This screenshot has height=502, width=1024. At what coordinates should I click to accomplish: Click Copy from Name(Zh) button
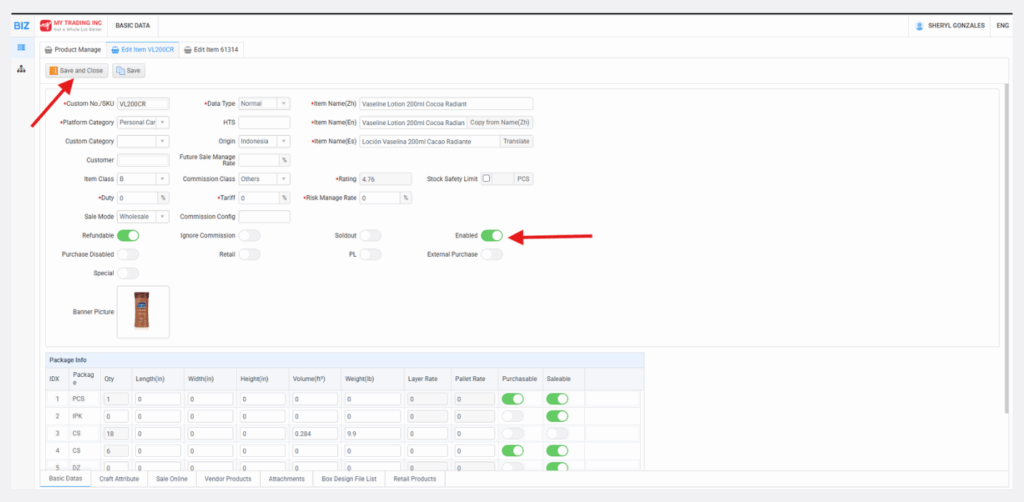pos(499,122)
